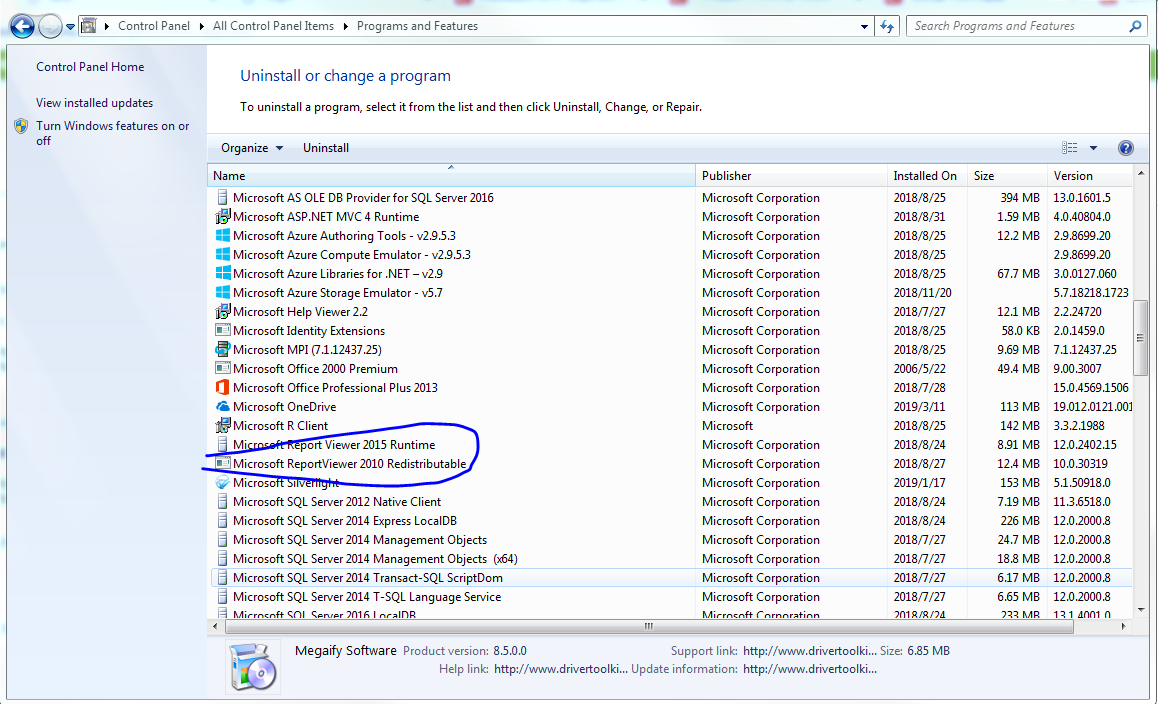Select the Microsoft Azure Storage Emulator icon
The height and width of the screenshot is (704, 1158).
pos(222,292)
